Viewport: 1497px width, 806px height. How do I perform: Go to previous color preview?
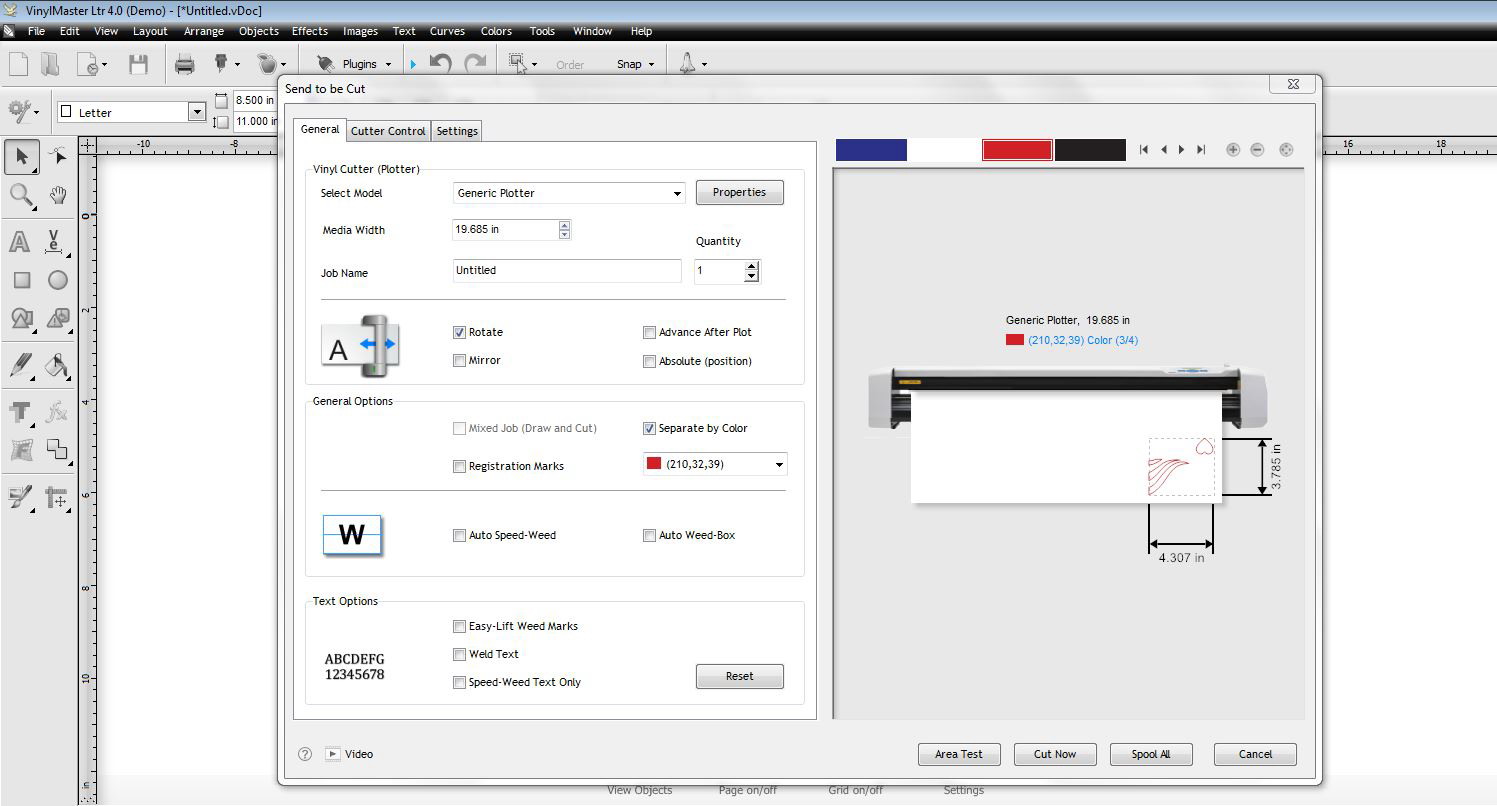tap(1164, 150)
